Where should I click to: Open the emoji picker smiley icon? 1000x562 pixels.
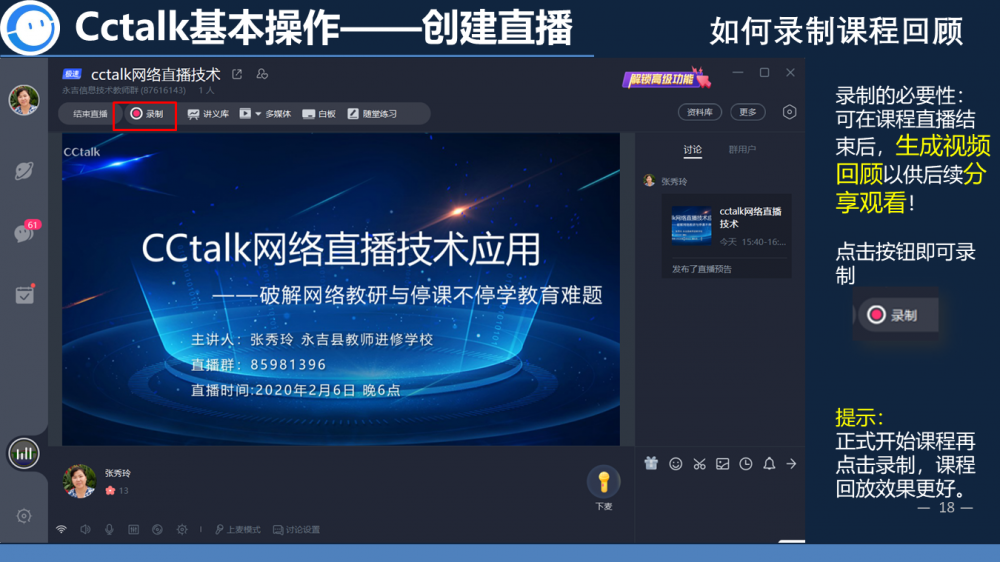point(675,464)
